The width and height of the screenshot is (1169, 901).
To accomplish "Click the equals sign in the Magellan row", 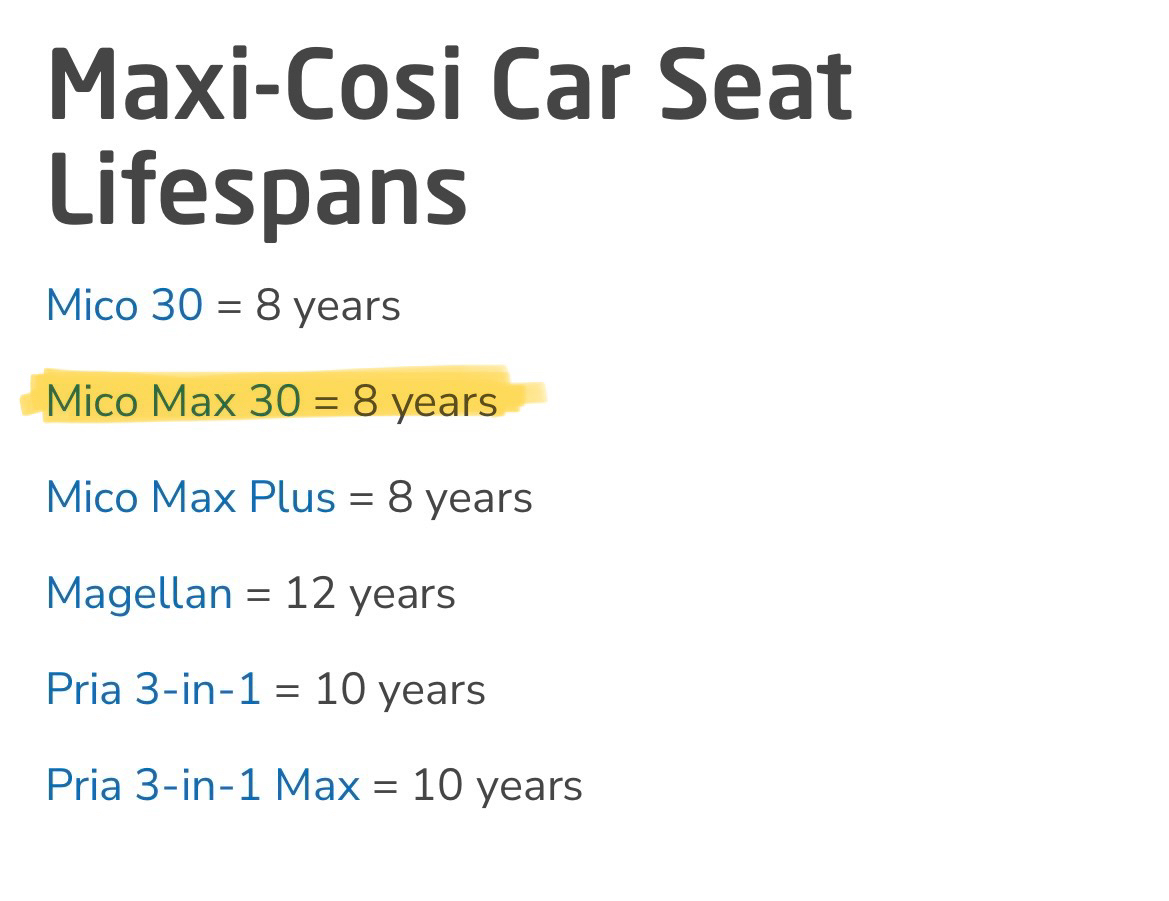I will 259,595.
